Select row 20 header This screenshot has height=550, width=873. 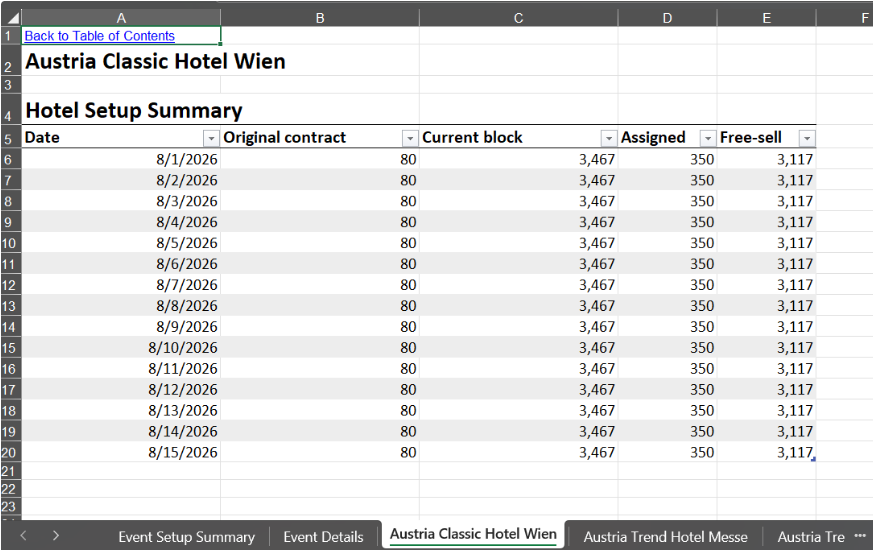point(11,452)
